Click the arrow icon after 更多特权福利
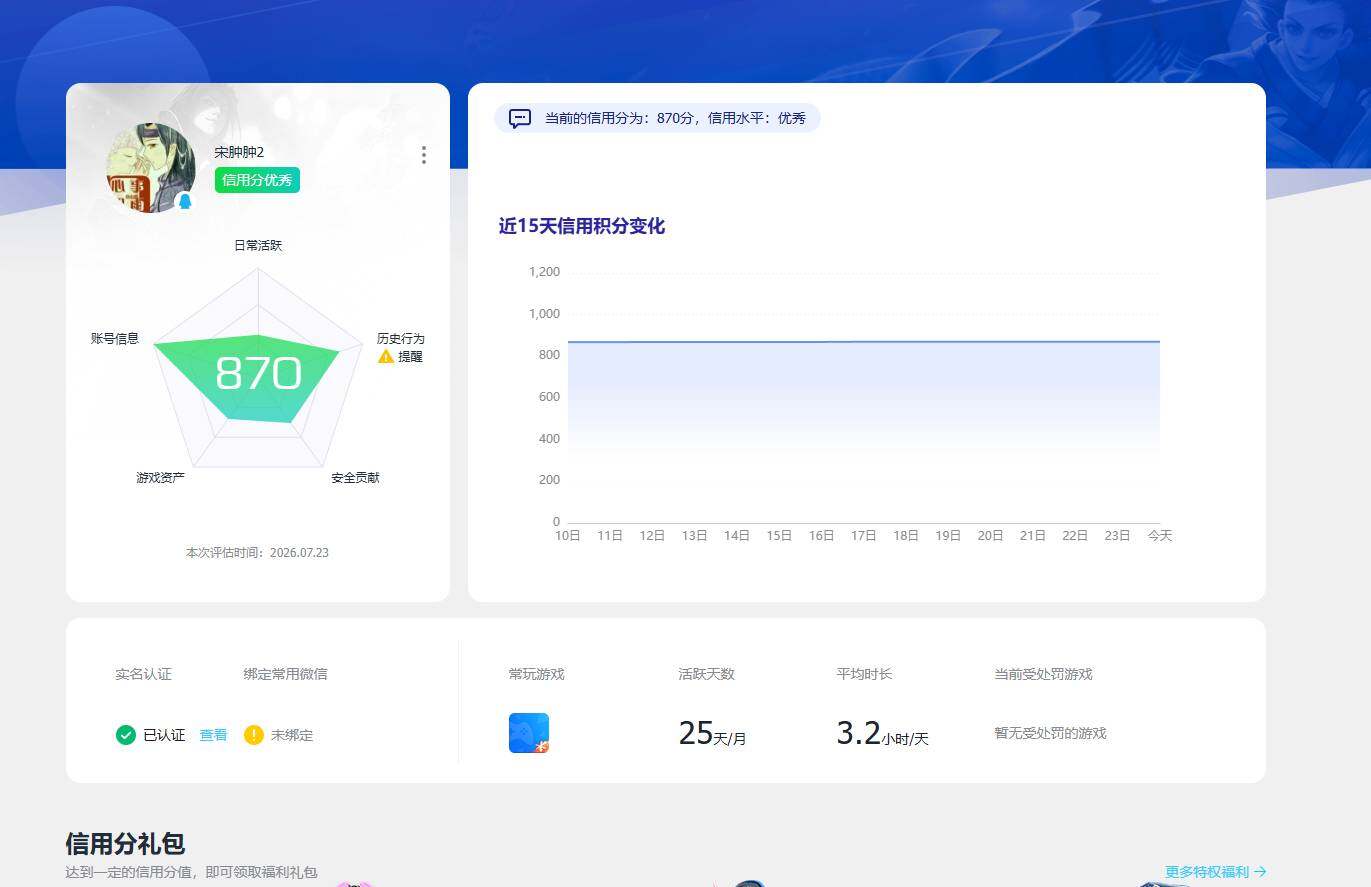Screen dimensions: 1371x887 (x=1260, y=872)
